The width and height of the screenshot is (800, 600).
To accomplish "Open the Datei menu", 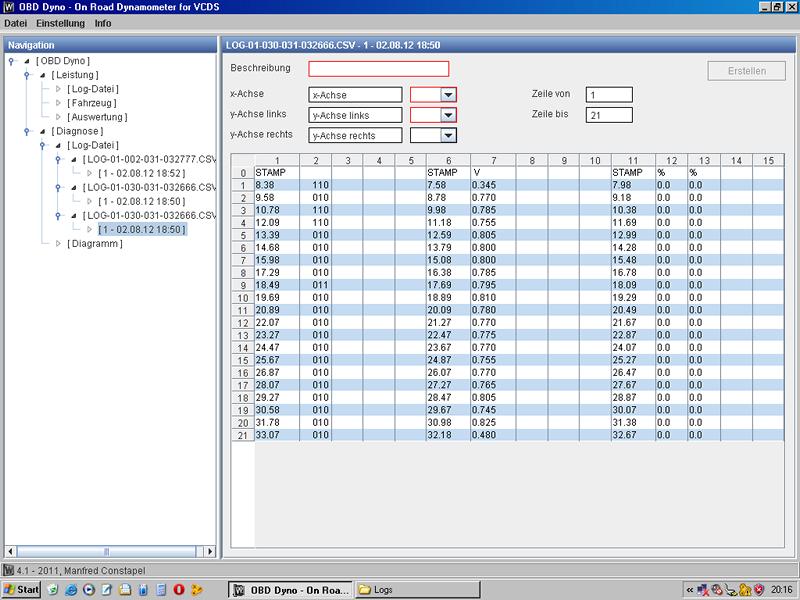I will click(17, 22).
